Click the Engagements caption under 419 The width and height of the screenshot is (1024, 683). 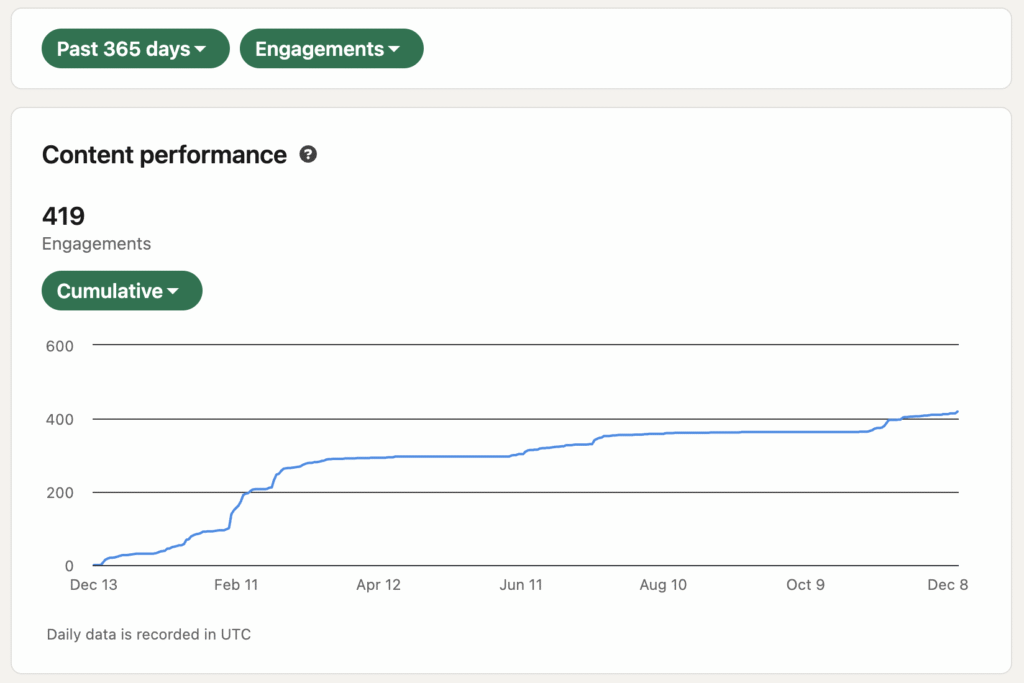tap(96, 243)
